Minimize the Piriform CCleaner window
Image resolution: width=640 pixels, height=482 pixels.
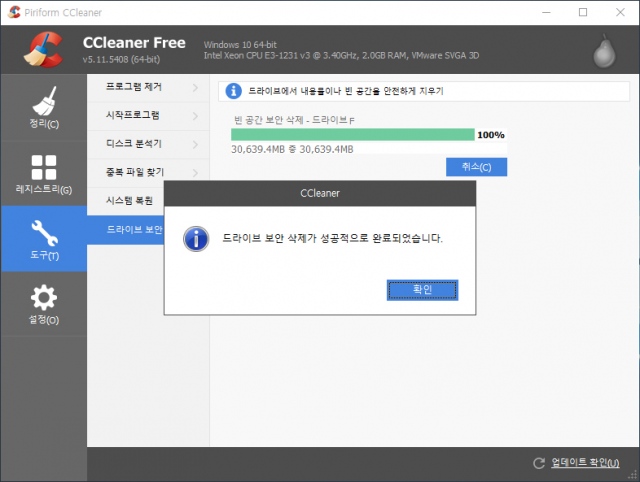546,12
